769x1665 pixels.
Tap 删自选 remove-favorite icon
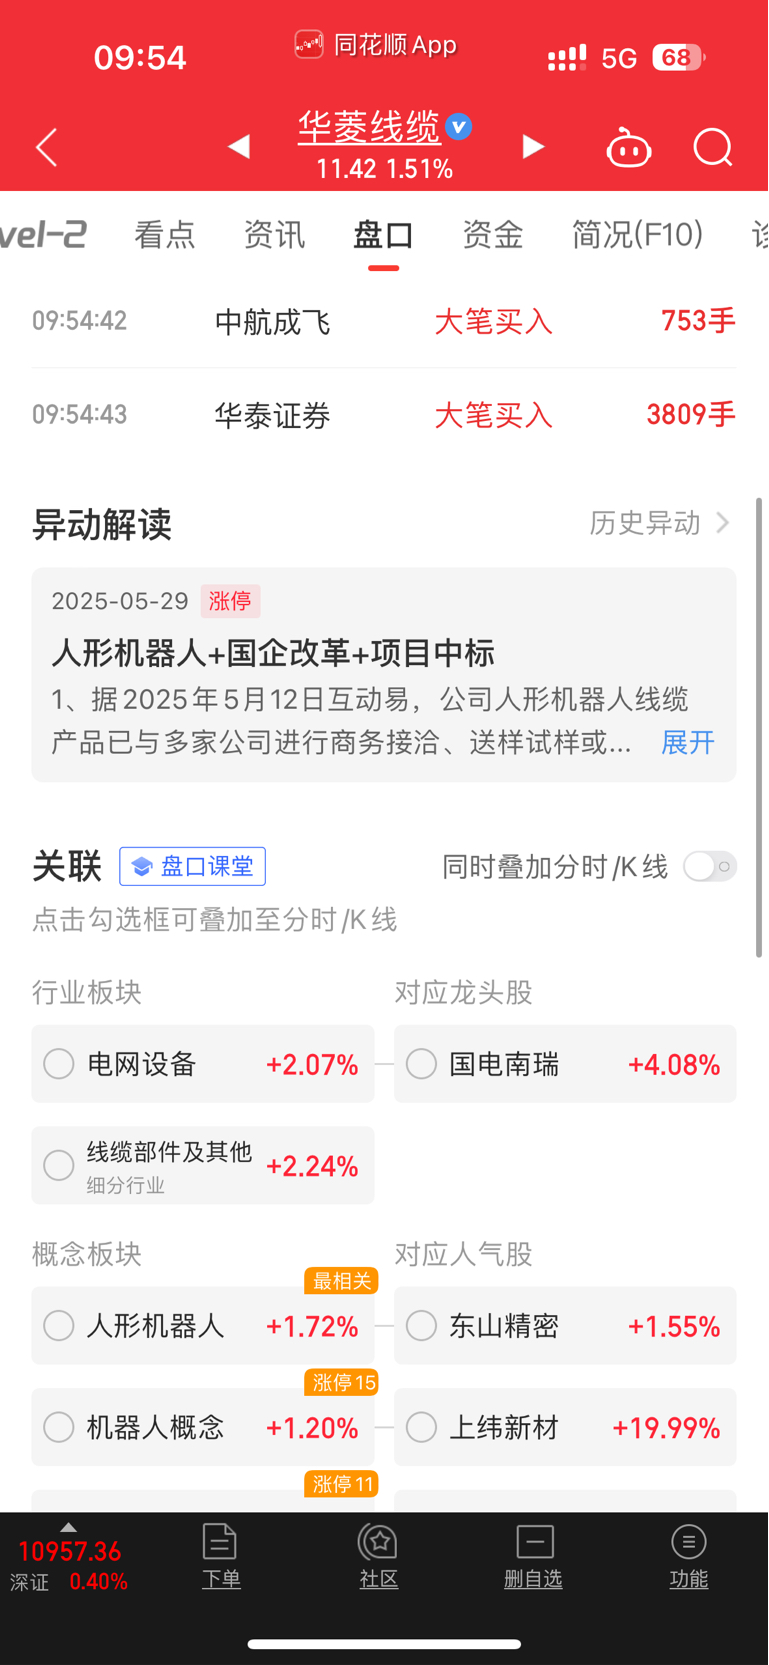pyautogui.click(x=534, y=1541)
